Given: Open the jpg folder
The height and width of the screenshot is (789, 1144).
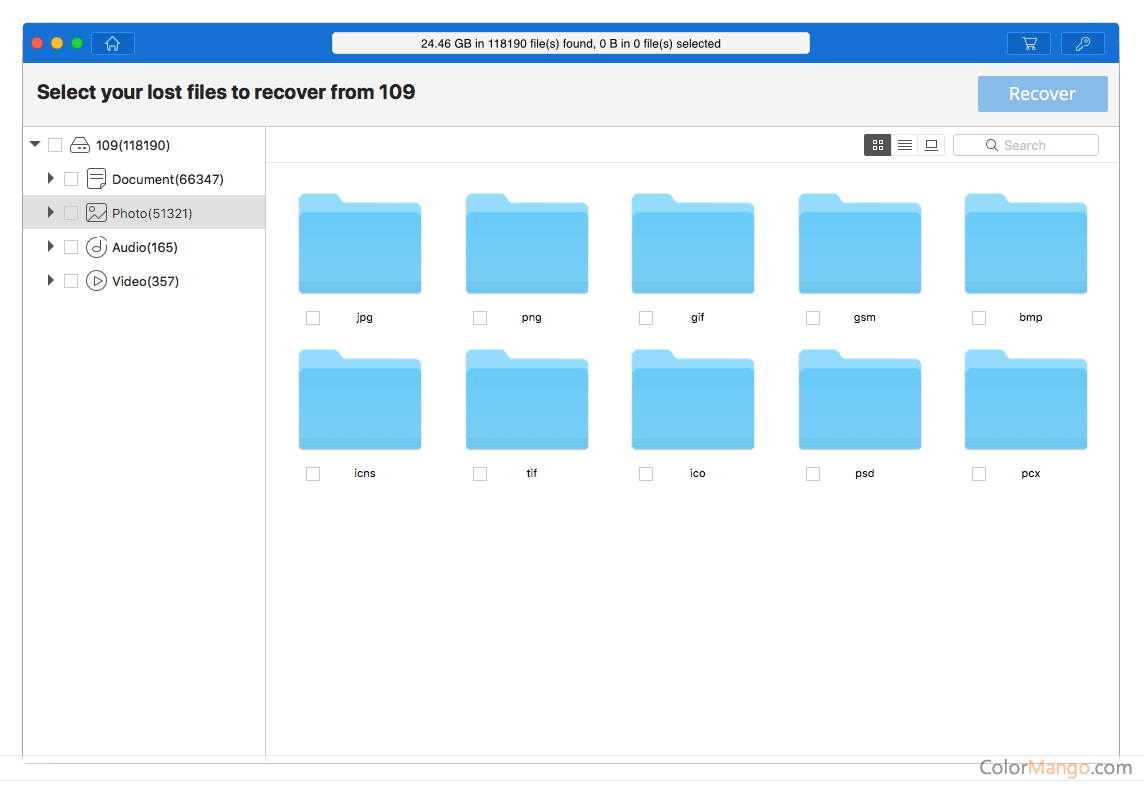Looking at the screenshot, I should [x=360, y=245].
